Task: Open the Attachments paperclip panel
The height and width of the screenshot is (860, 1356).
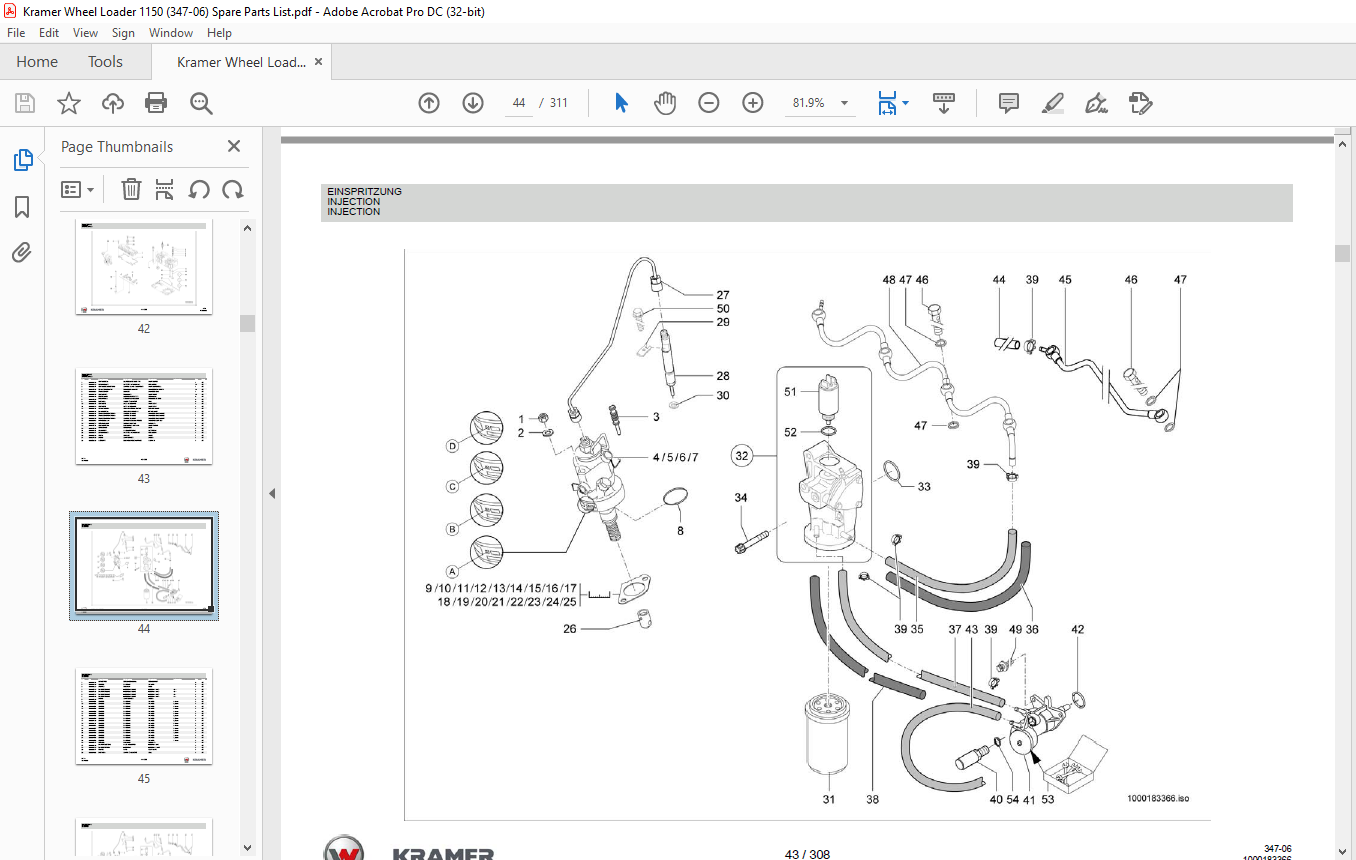Action: tap(22, 252)
